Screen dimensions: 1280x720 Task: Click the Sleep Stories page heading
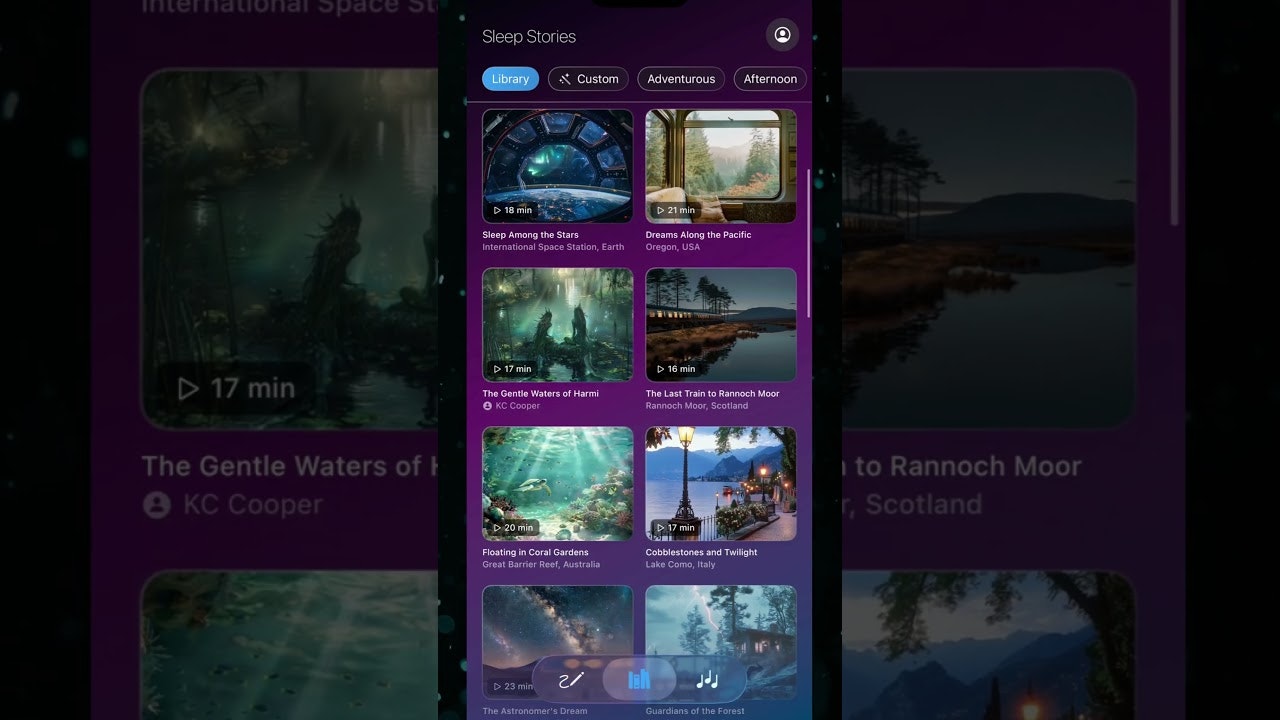point(529,37)
